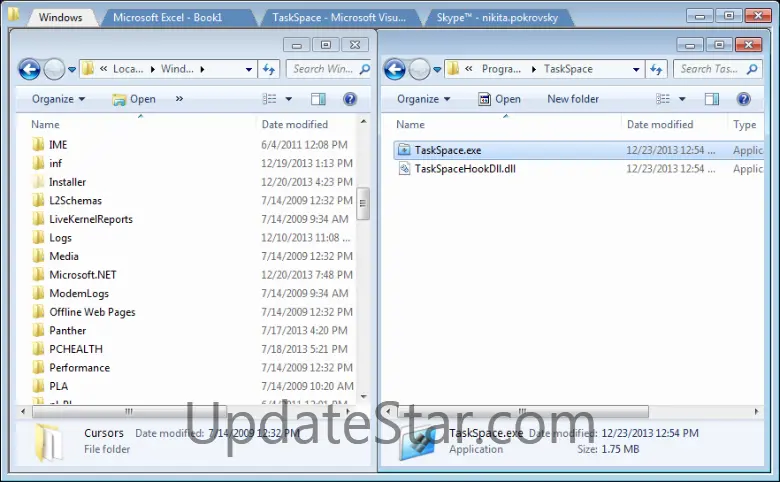The image size is (780, 482).
Task: Switch to the TaskSpace - Microsoft Visual tab
Action: 339,17
